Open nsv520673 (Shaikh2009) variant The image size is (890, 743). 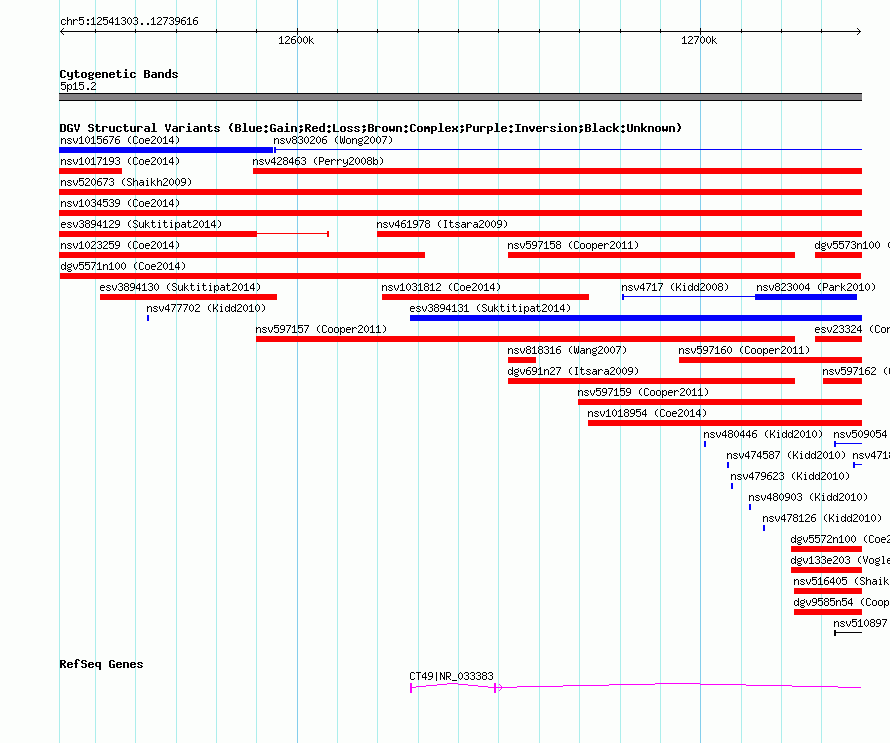click(126, 182)
